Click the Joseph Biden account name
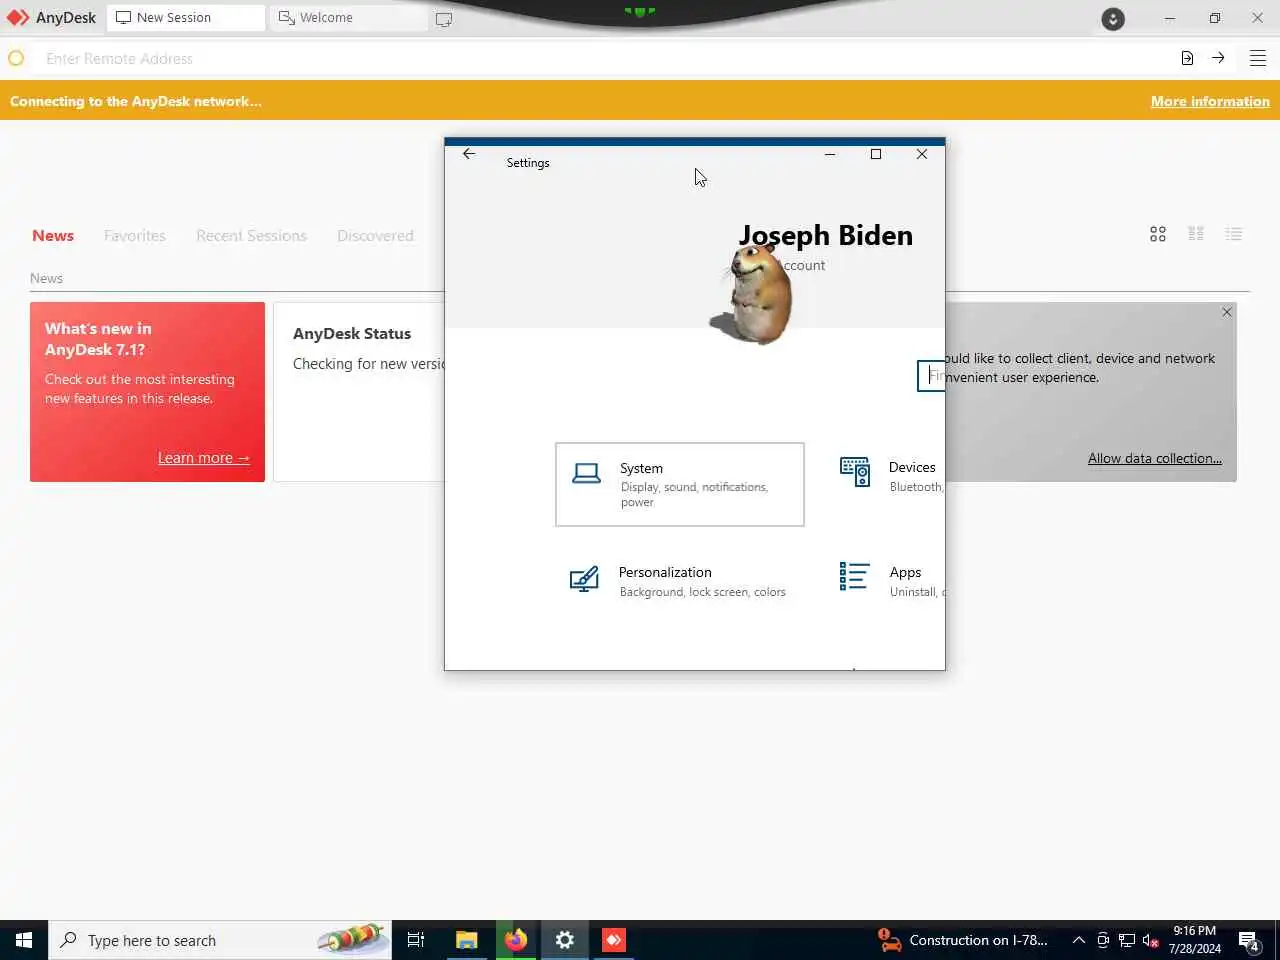Screen dimensions: 1280x960 (x=826, y=235)
